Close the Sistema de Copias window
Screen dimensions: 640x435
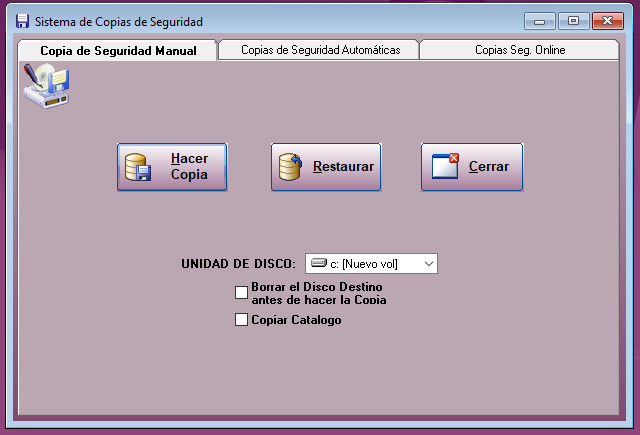[607, 21]
